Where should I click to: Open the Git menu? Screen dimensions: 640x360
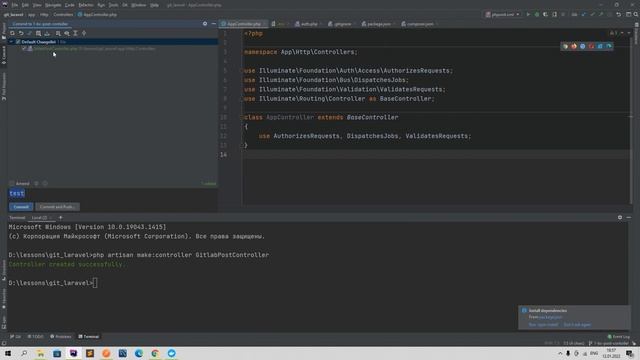pos(125,5)
